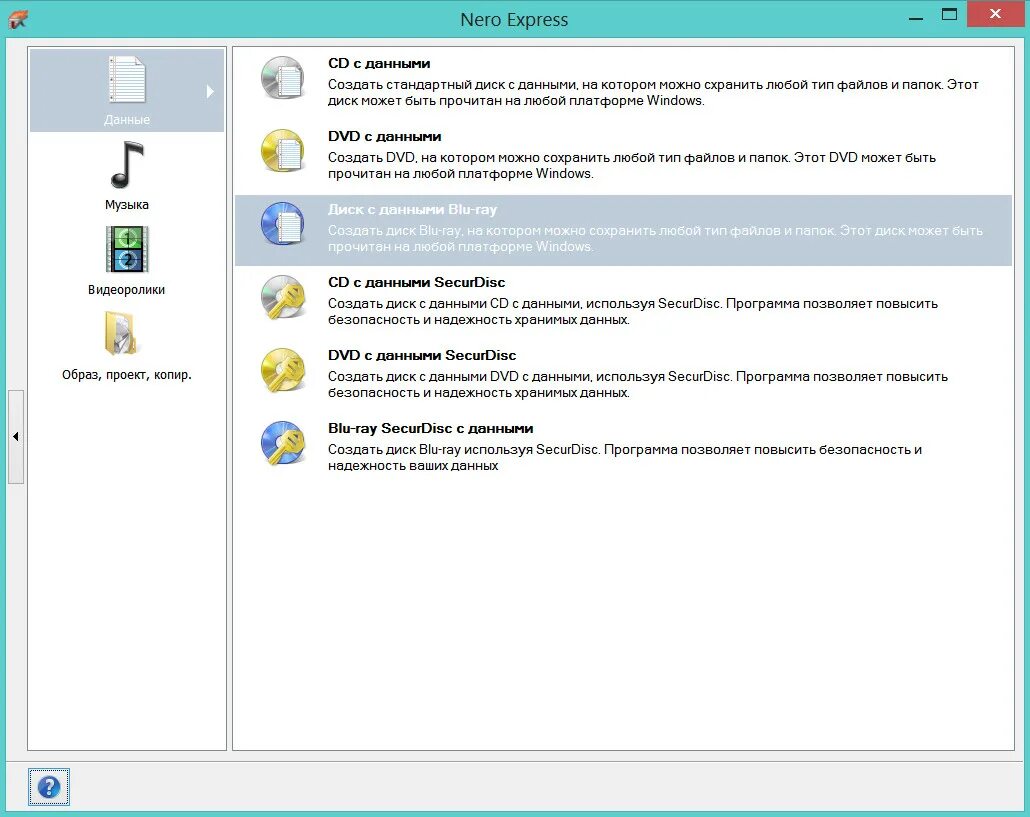Open help with the question mark button
This screenshot has width=1030, height=817.
click(x=49, y=787)
